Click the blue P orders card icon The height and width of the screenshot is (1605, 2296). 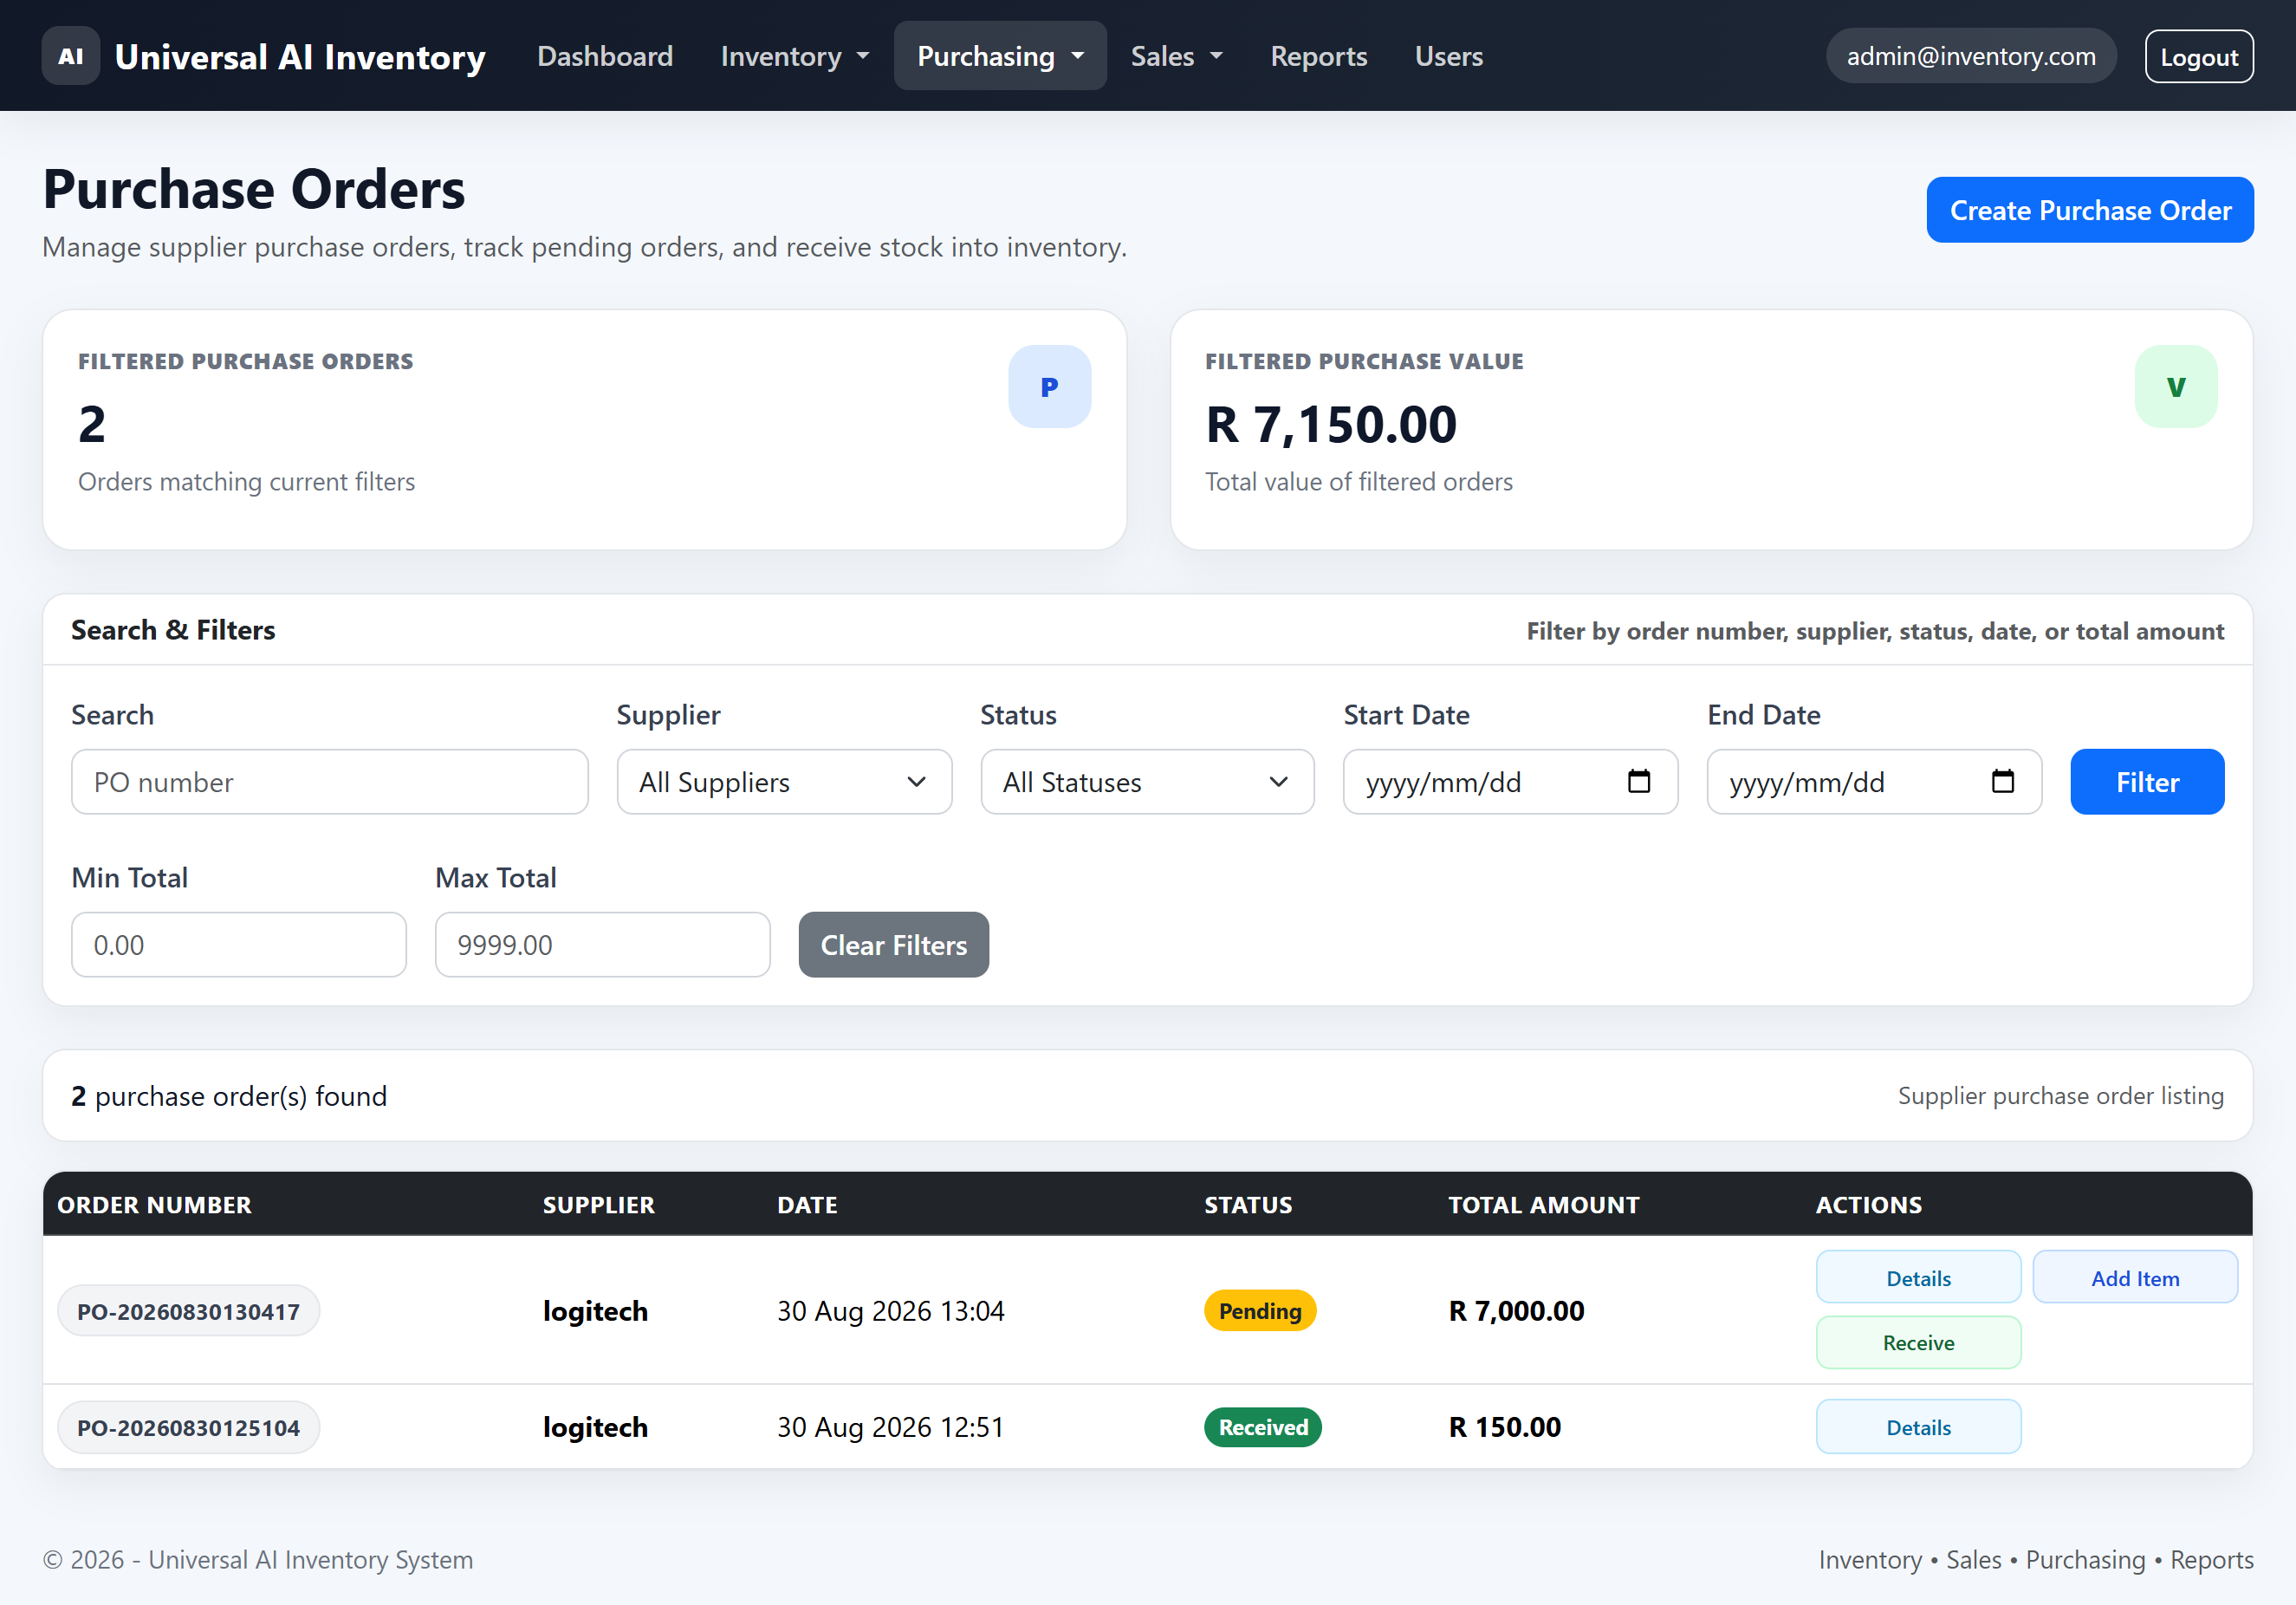1049,387
